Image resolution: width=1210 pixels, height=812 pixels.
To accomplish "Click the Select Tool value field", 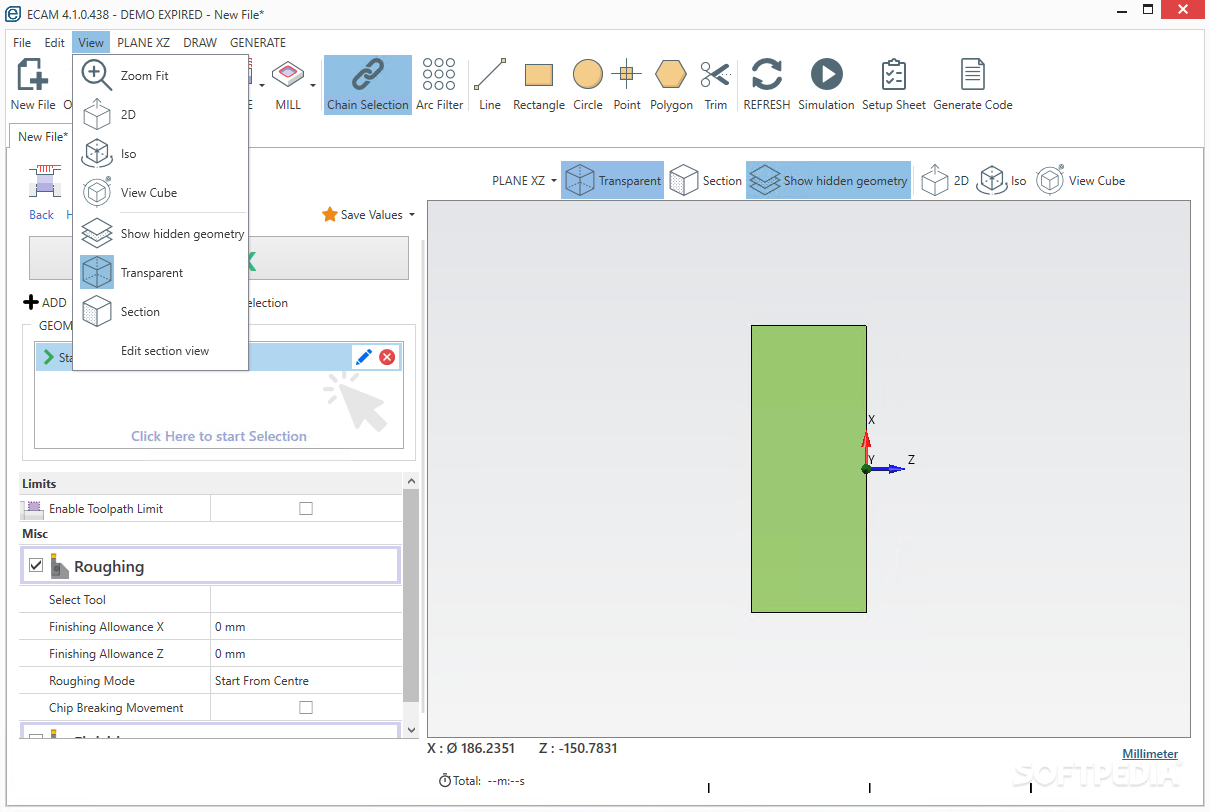I will pos(306,600).
